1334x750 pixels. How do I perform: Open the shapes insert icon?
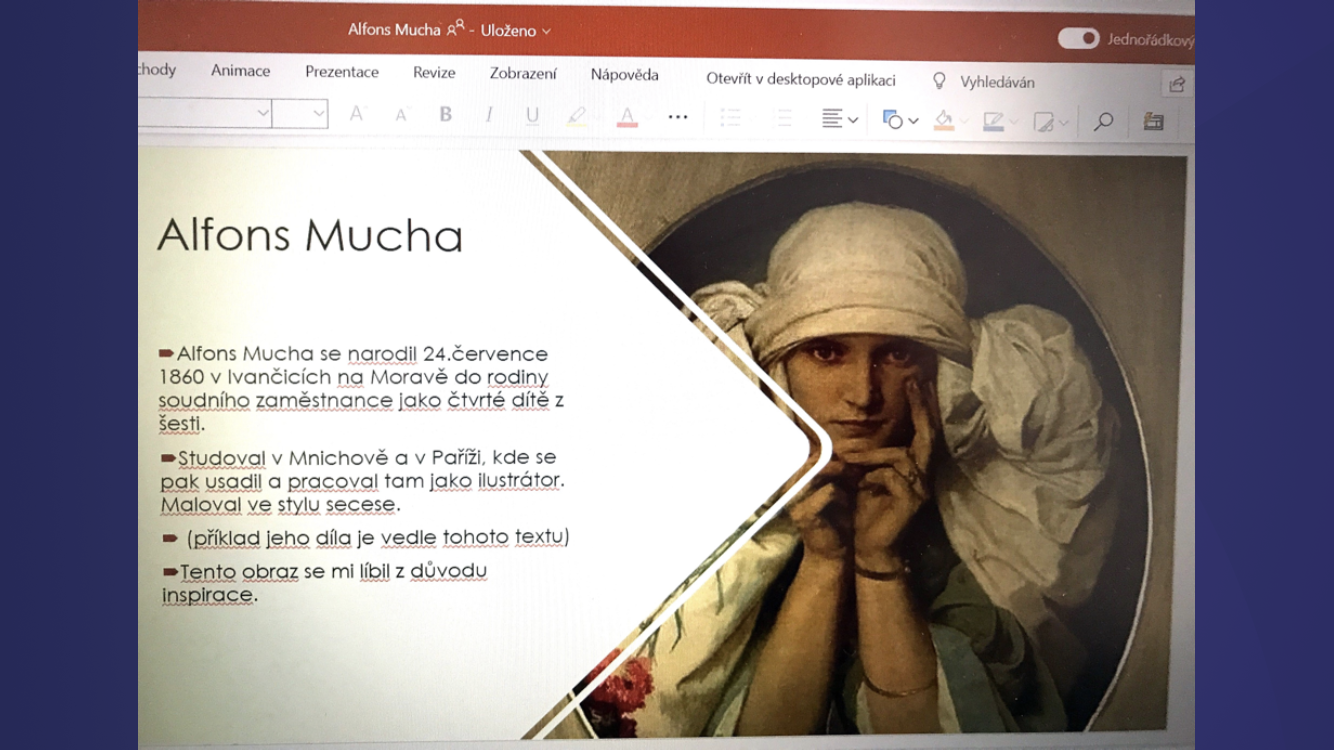893,120
